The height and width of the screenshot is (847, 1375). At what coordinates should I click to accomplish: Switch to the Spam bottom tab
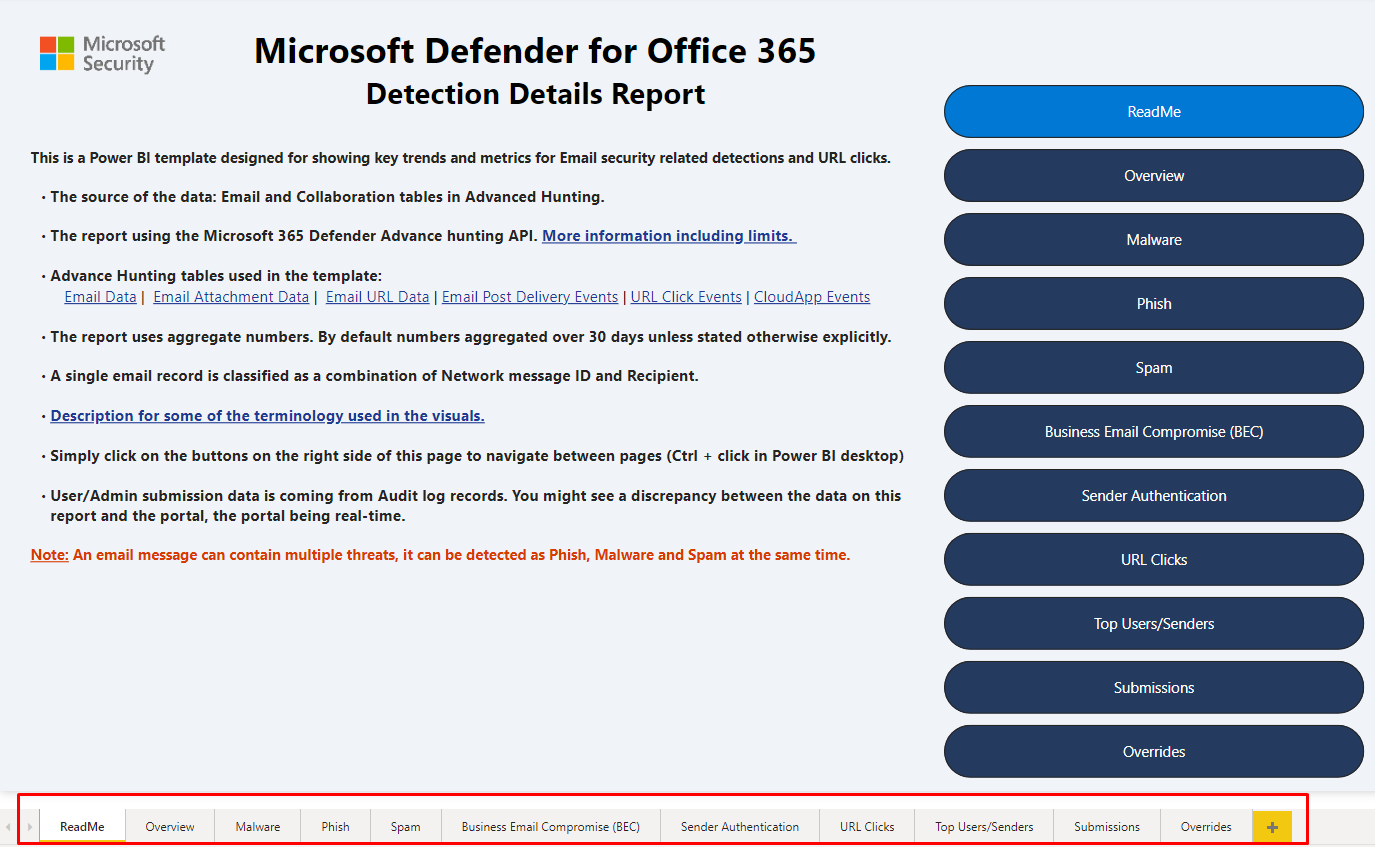[405, 827]
